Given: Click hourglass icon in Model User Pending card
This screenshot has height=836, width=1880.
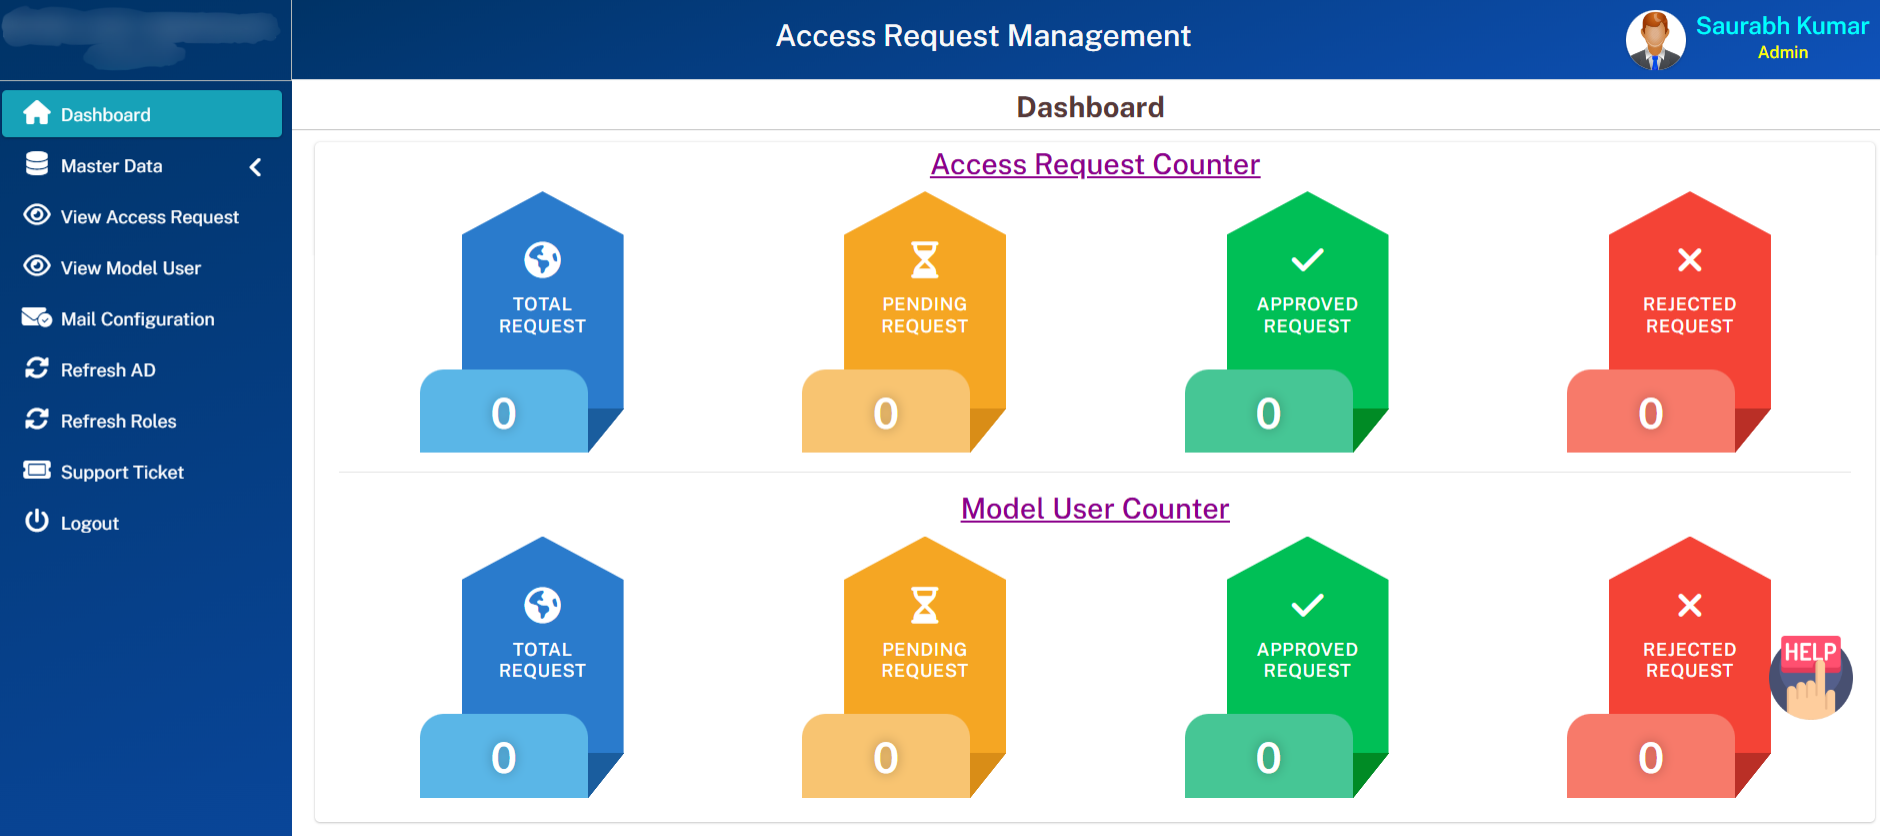Looking at the screenshot, I should point(925,605).
